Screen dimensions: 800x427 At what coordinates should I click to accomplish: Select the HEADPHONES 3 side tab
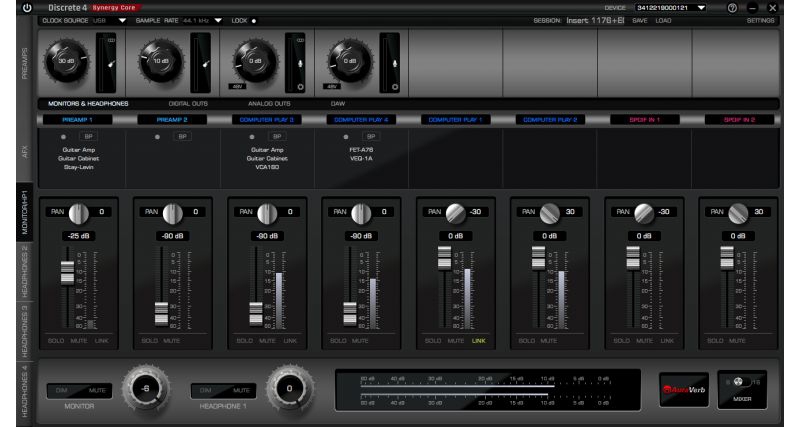tap(24, 331)
